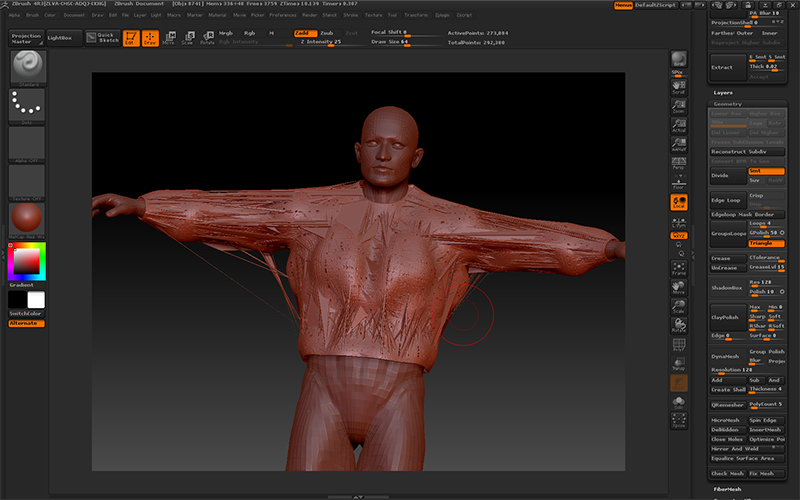The image size is (800, 500).
Task: Open the Alpha Off slot
Action: pyautogui.click(x=28, y=144)
